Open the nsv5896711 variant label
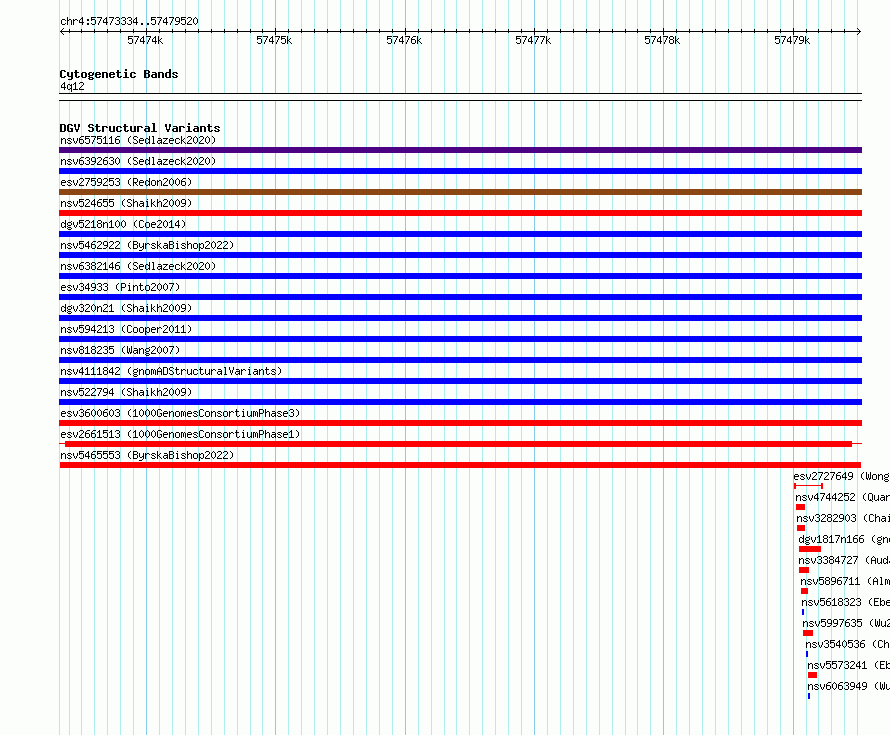Viewport: 890px width, 735px height. tap(845, 581)
